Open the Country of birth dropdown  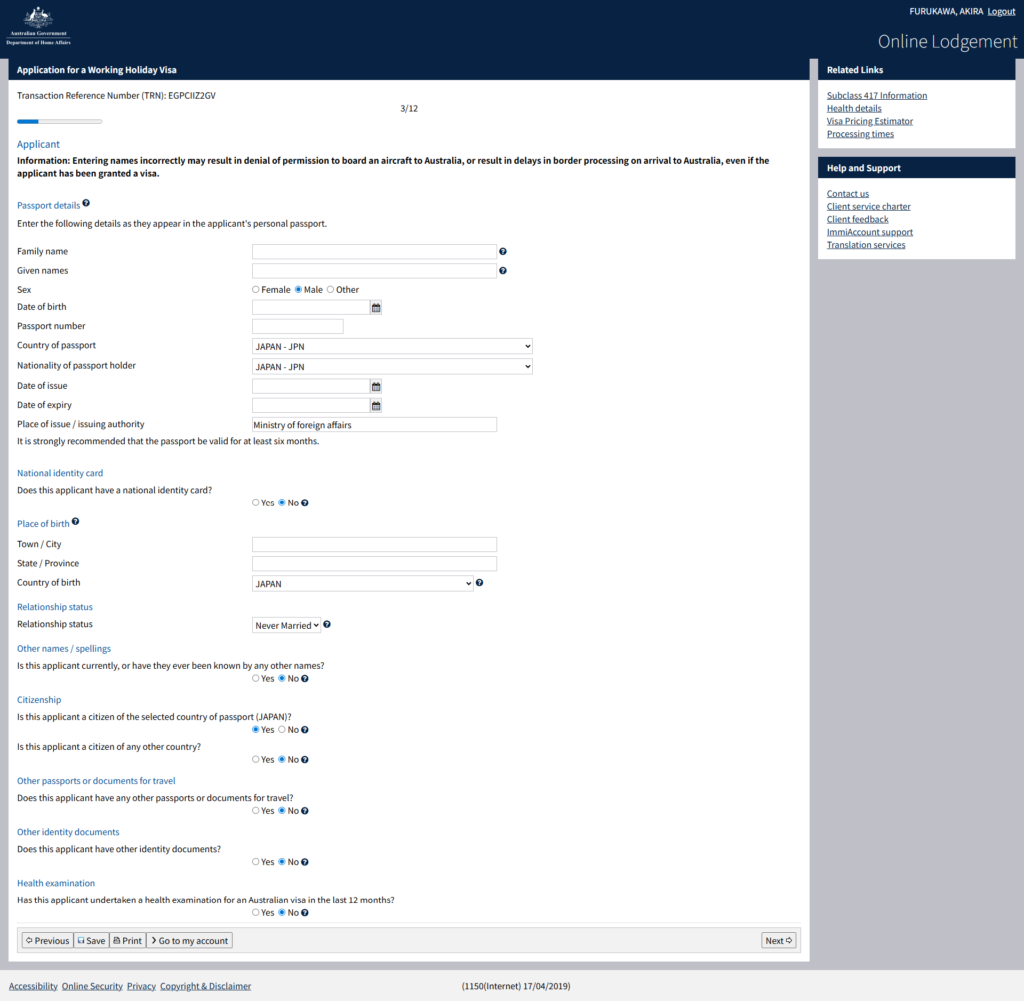point(362,583)
